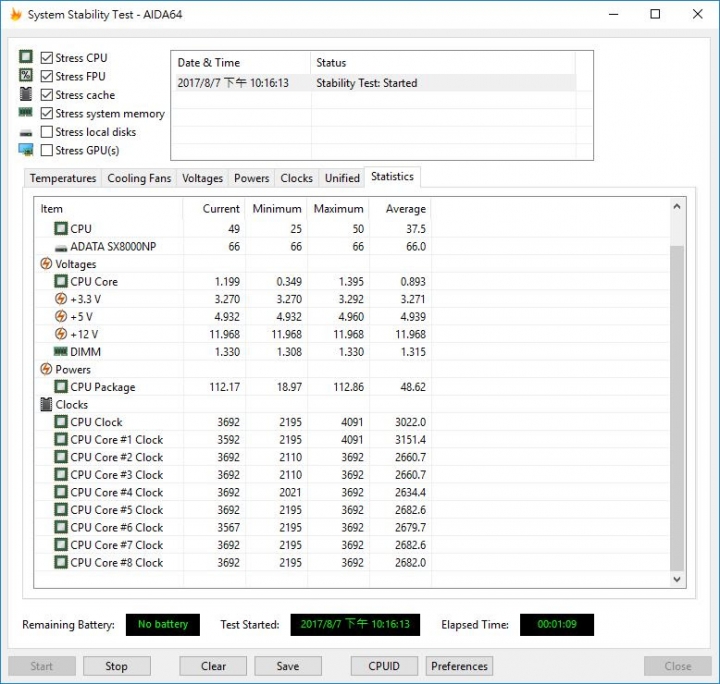
Task: Click the Clear button
Action: (213, 666)
